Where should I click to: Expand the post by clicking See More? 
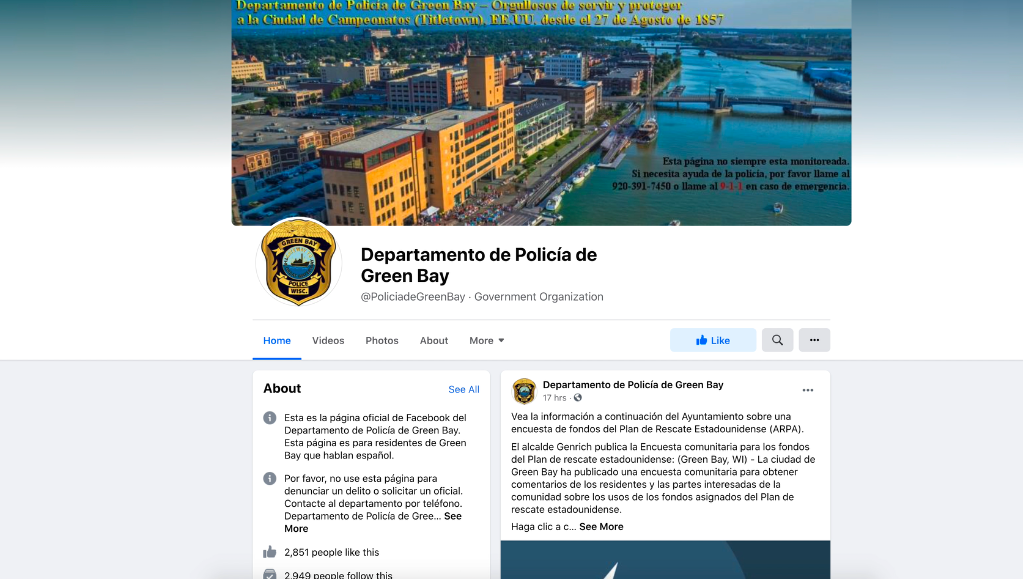[601, 525]
